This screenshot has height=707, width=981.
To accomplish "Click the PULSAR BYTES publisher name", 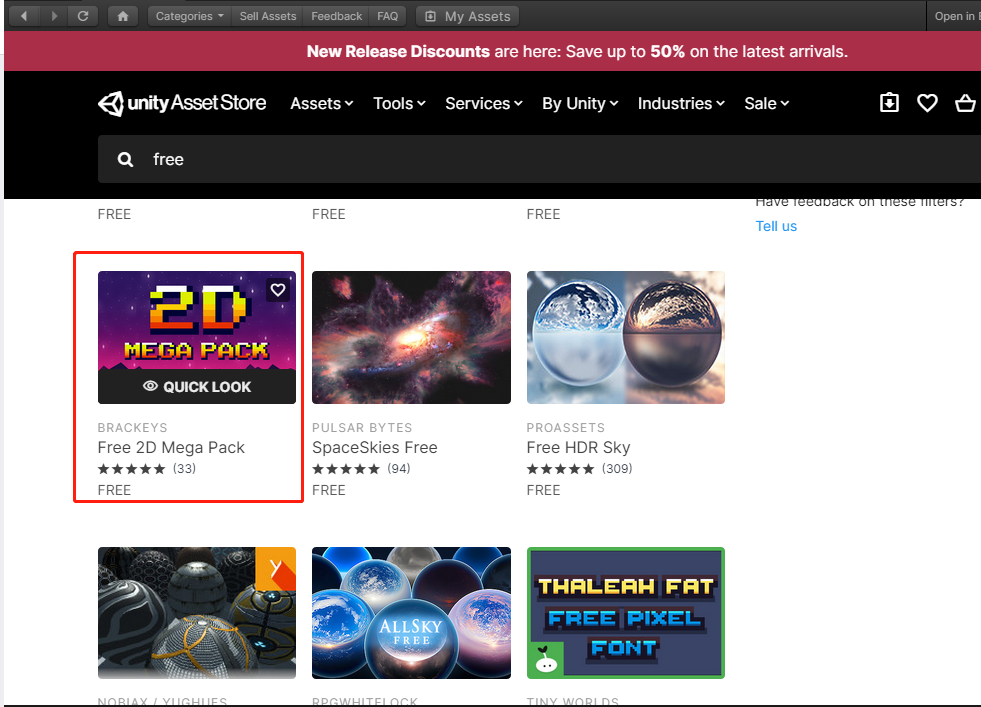I will pos(362,427).
